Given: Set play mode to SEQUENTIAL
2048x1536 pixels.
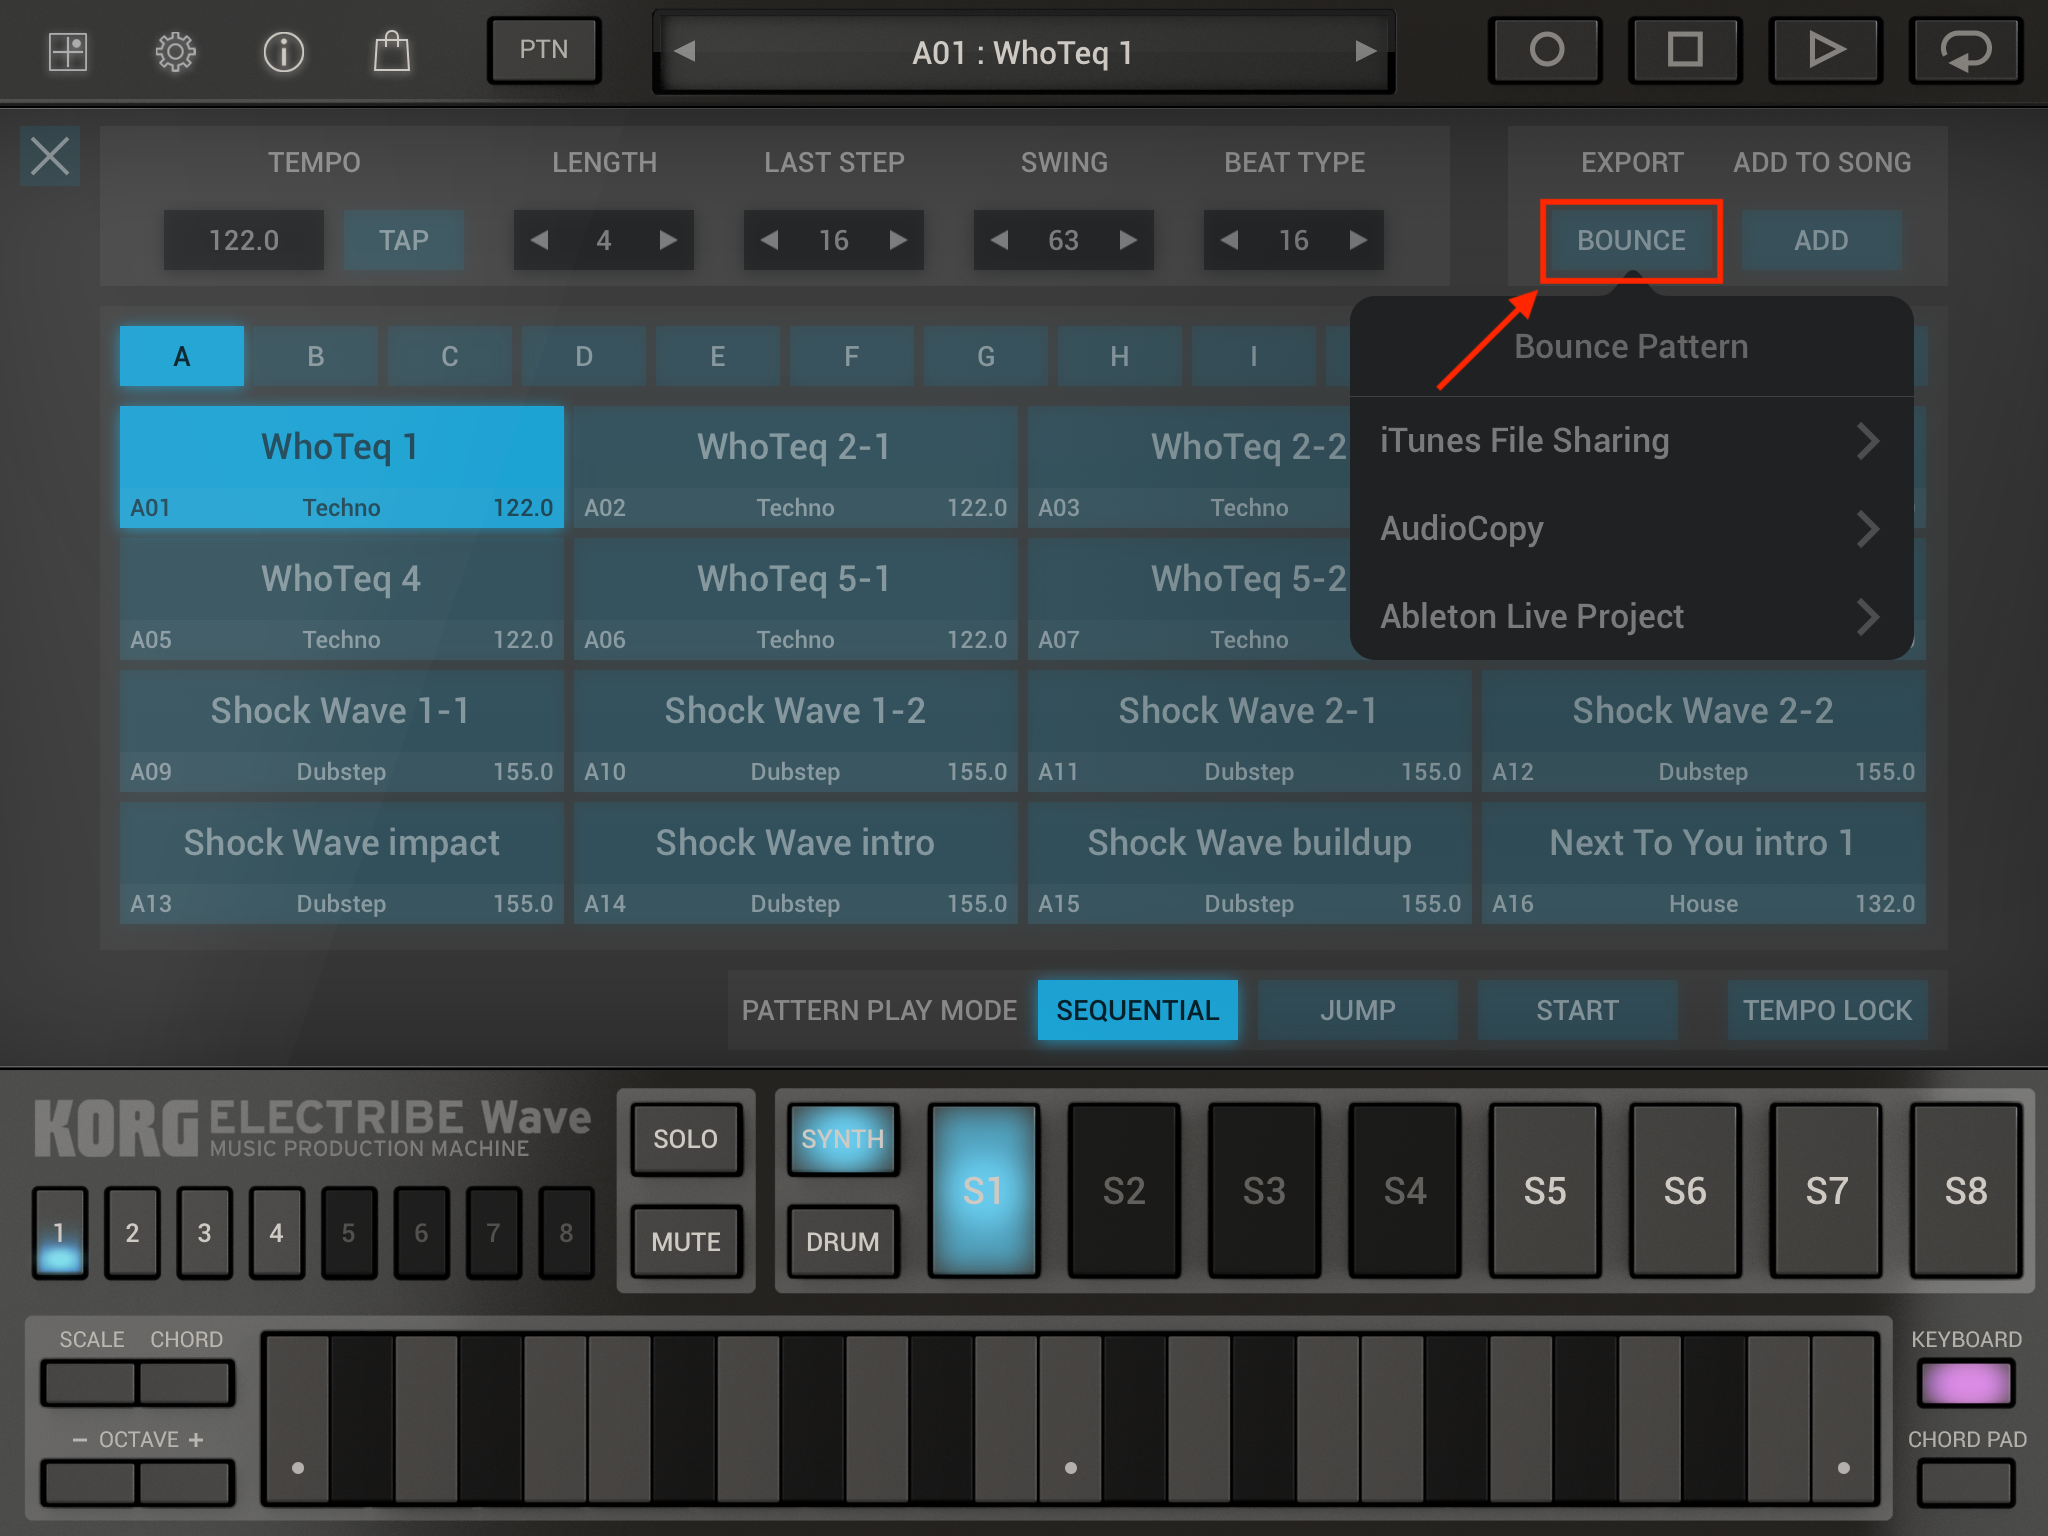Looking at the screenshot, I should (x=1138, y=1010).
